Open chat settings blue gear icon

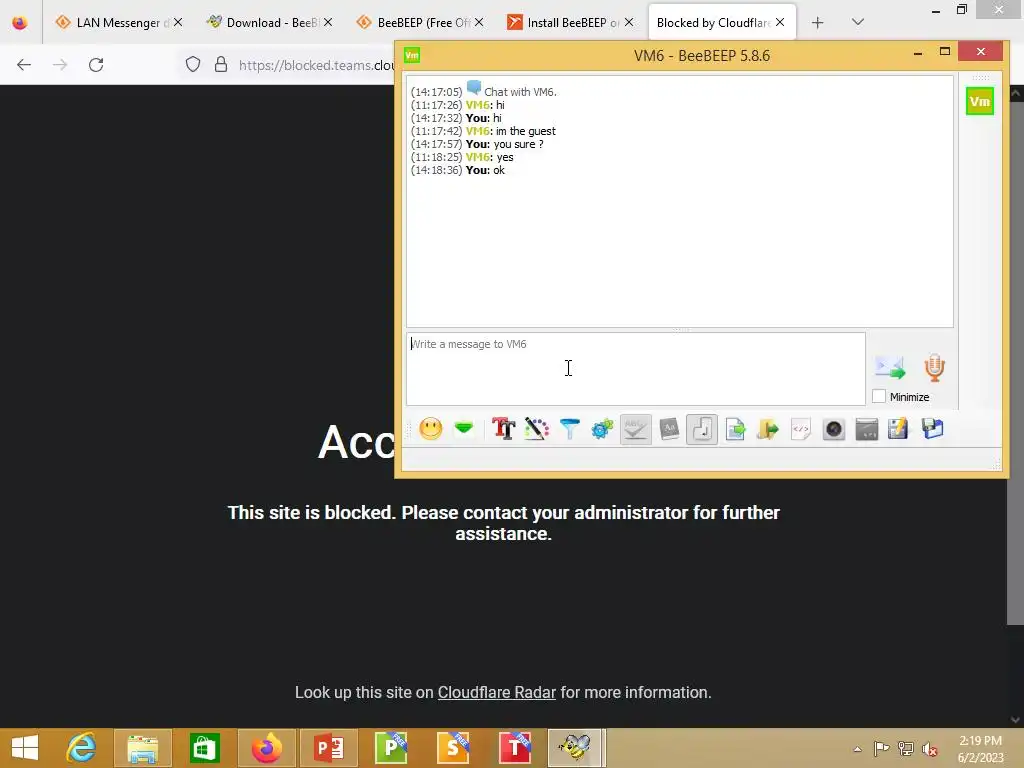(x=602, y=429)
